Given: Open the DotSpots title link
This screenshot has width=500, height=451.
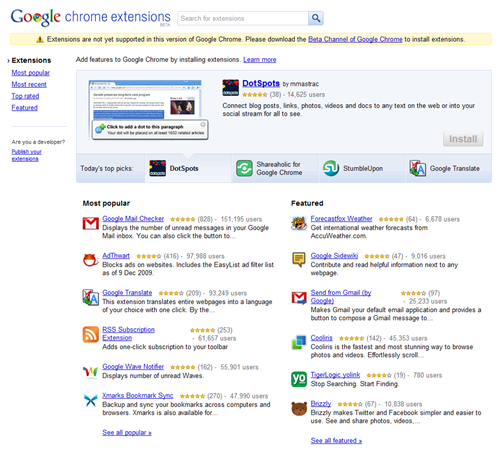Looking at the screenshot, I should click(x=261, y=83).
